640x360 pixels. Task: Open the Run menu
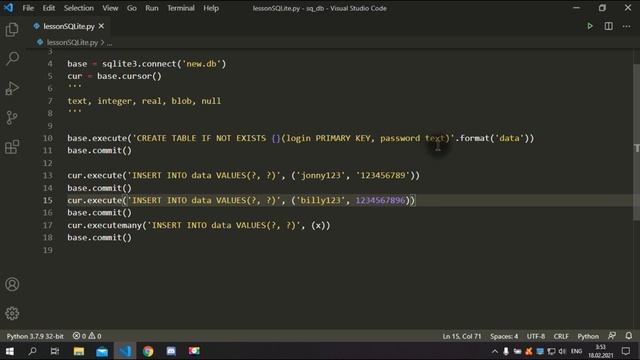[x=152, y=8]
